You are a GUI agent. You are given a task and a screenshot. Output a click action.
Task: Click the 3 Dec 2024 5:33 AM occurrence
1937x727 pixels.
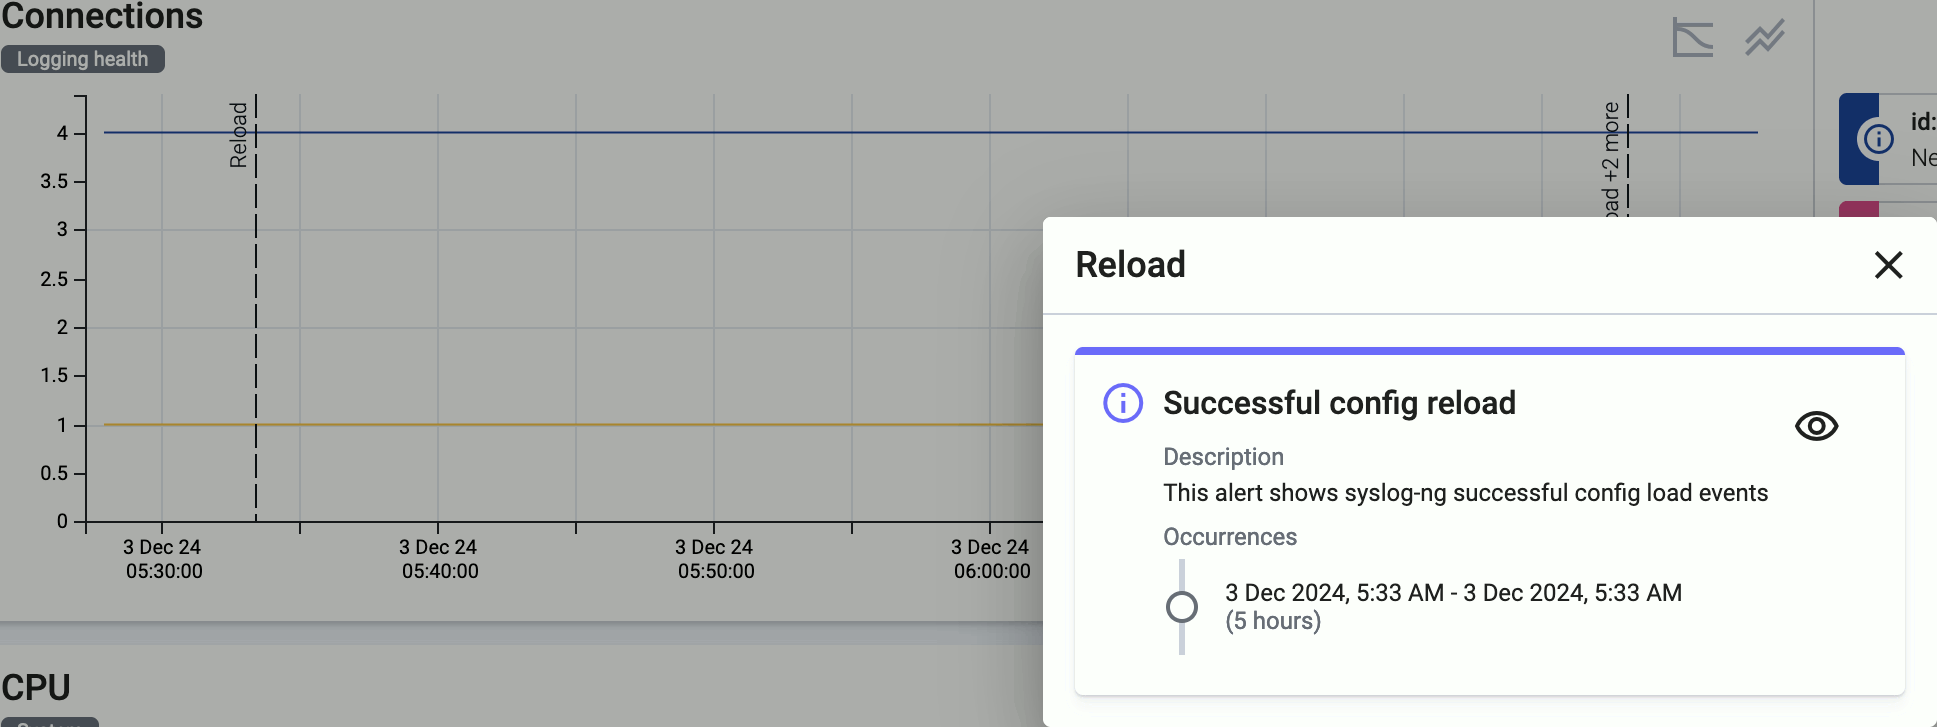(x=1453, y=606)
